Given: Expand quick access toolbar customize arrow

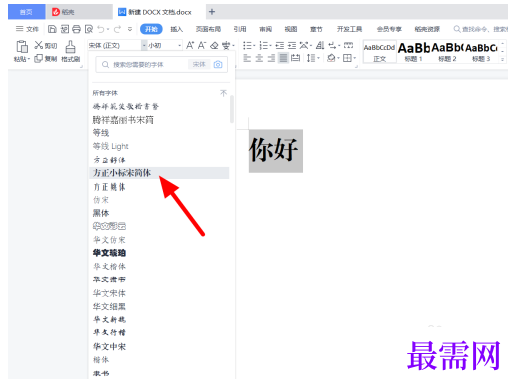Looking at the screenshot, I should (130, 29).
